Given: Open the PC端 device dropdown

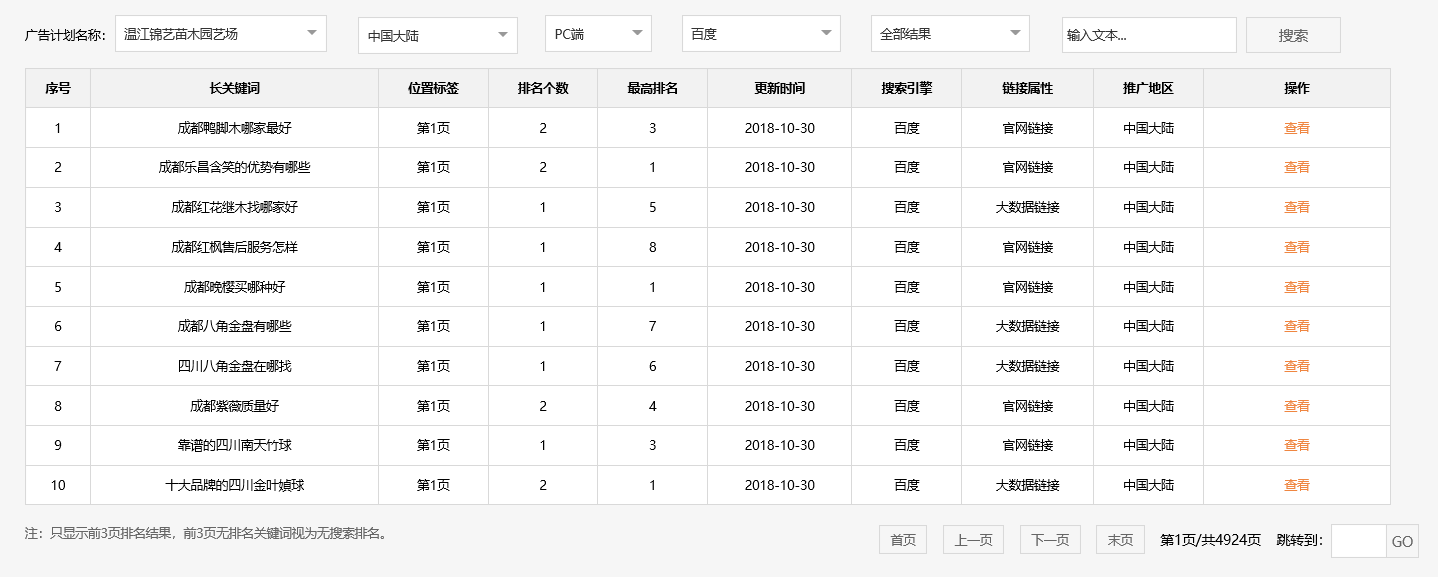Looking at the screenshot, I should (x=597, y=33).
